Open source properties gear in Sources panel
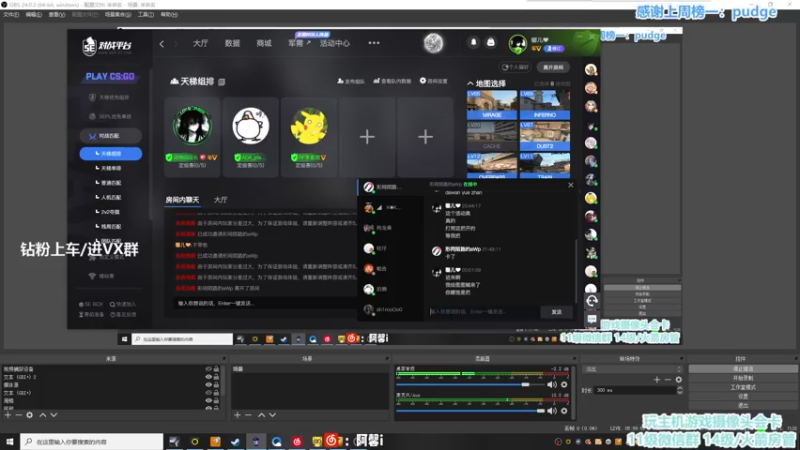Image resolution: width=800 pixels, height=450 pixels. click(x=30, y=415)
